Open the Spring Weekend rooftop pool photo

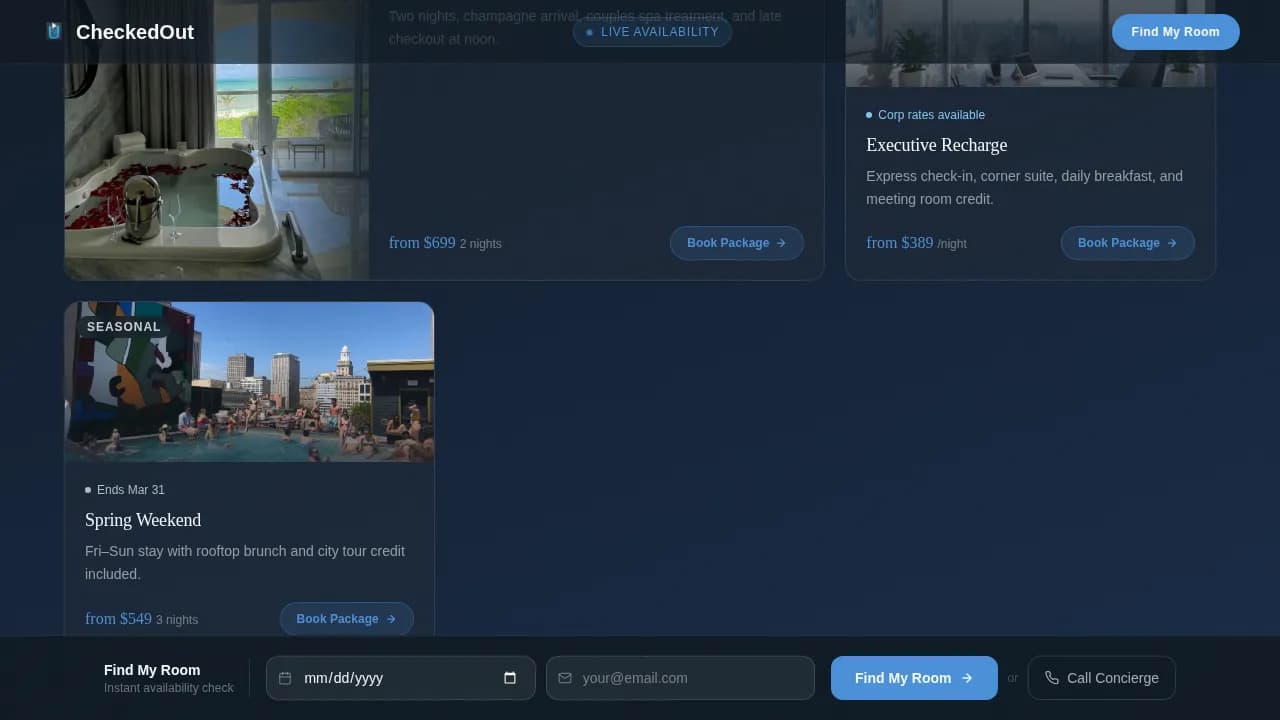pos(250,382)
